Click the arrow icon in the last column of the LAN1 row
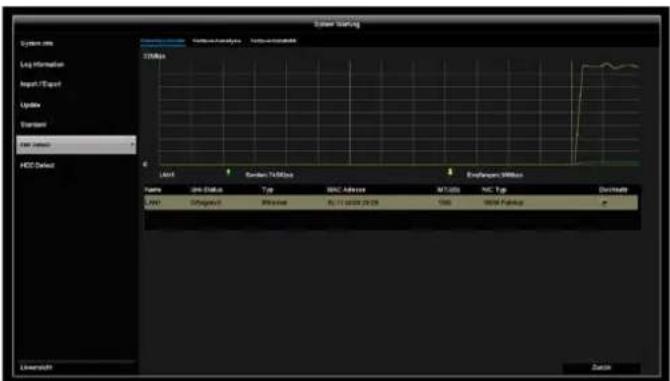This screenshot has width=670, height=381. [x=604, y=203]
